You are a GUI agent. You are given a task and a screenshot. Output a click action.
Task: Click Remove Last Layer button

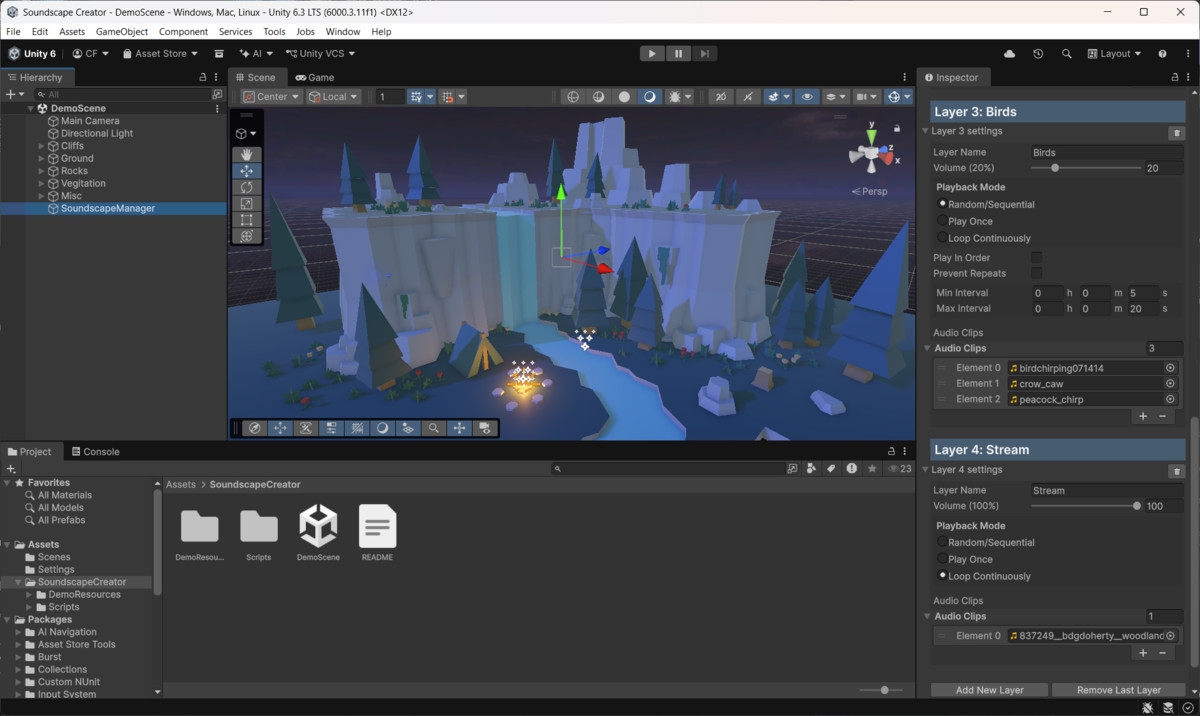pyautogui.click(x=1119, y=690)
